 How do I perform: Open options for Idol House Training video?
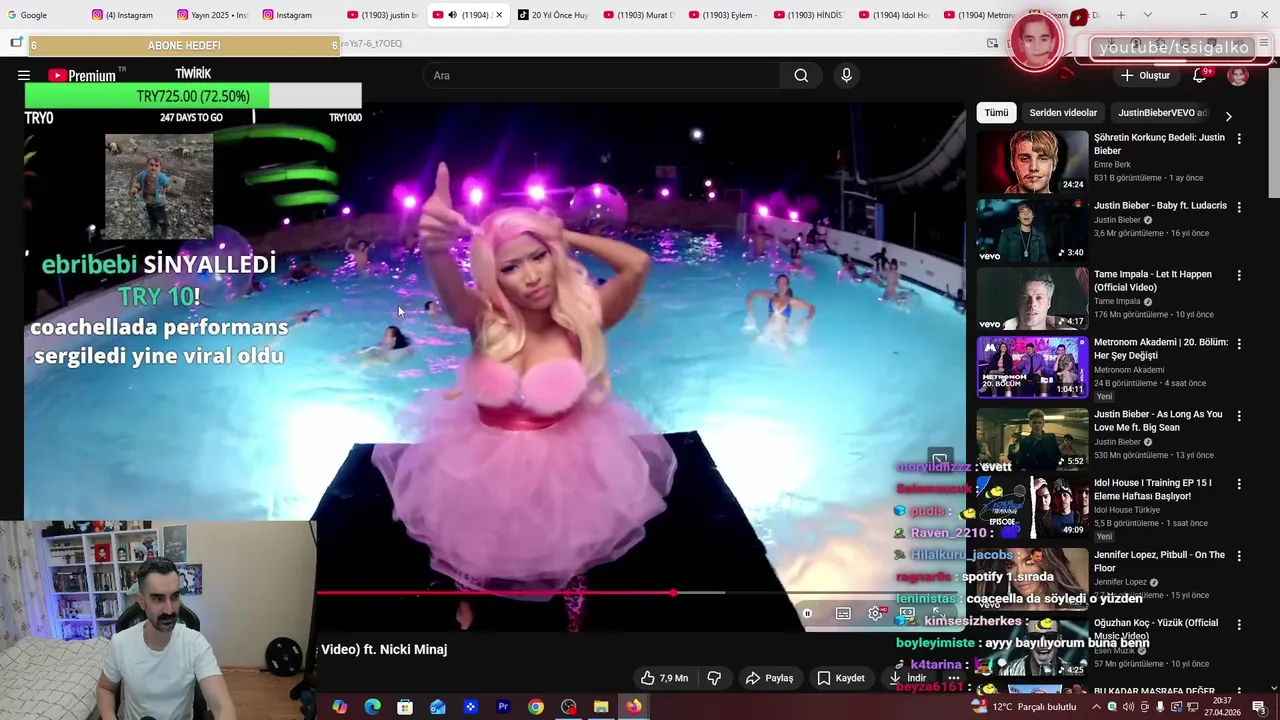coord(1239,484)
